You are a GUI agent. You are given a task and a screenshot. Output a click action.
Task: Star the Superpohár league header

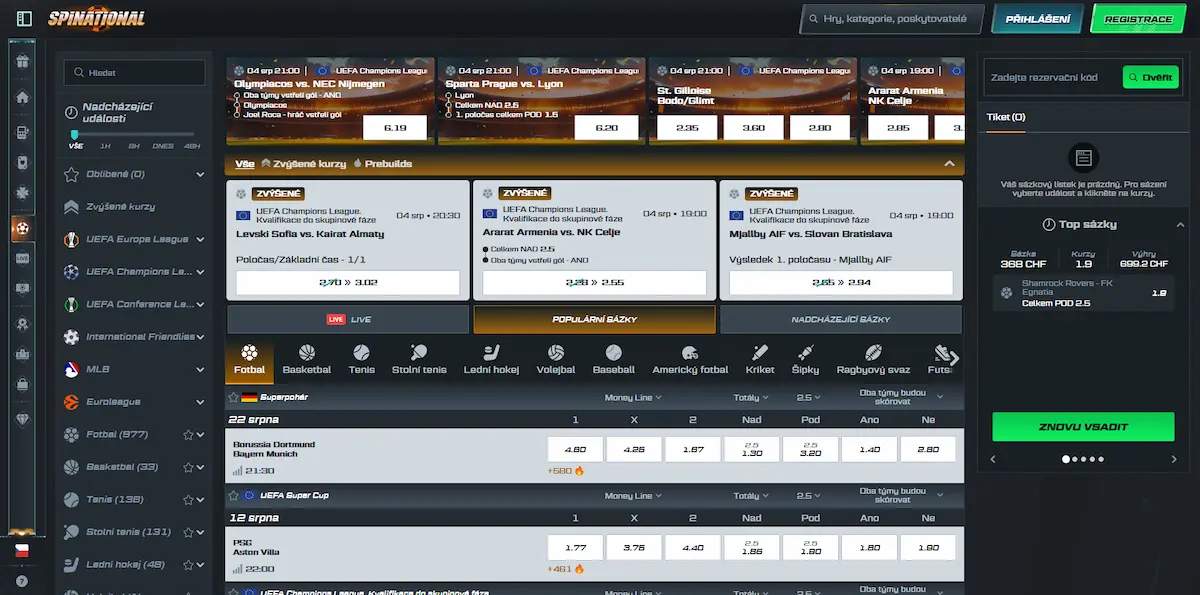click(234, 398)
